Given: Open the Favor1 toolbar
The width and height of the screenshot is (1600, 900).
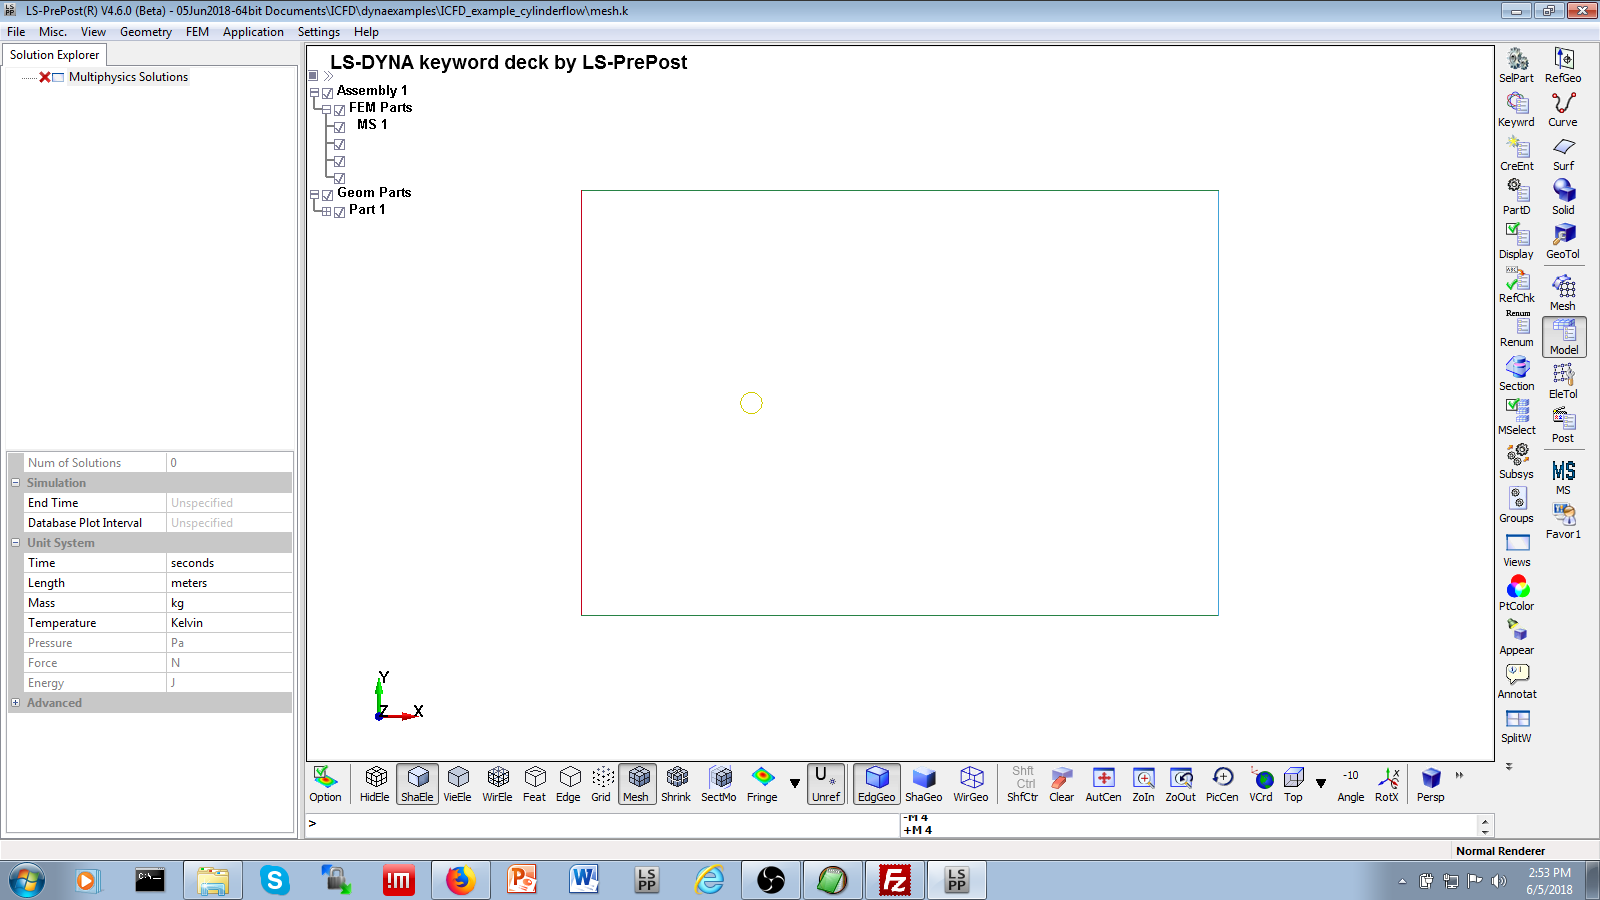Looking at the screenshot, I should coord(1563,521).
